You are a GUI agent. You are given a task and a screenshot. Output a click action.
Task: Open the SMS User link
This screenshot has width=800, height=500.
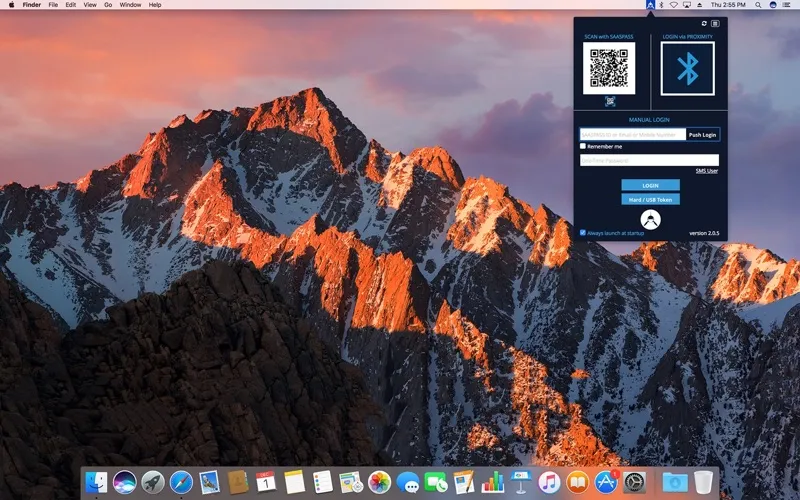pyautogui.click(x=707, y=171)
